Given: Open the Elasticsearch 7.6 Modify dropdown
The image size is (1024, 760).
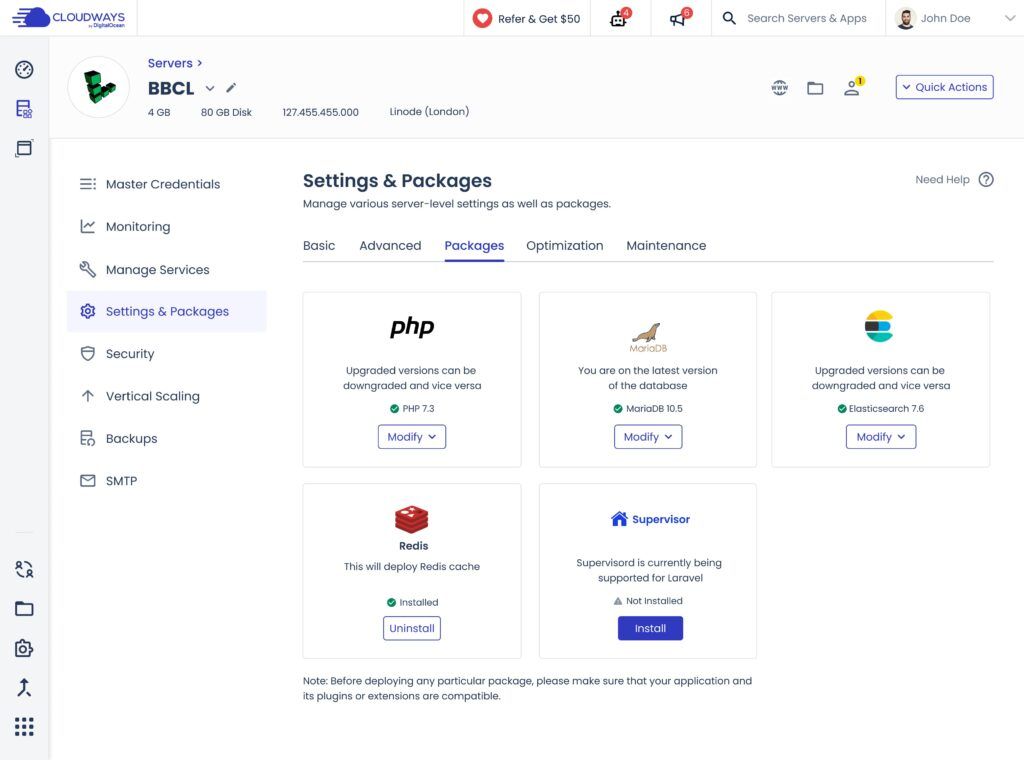Looking at the screenshot, I should [881, 437].
